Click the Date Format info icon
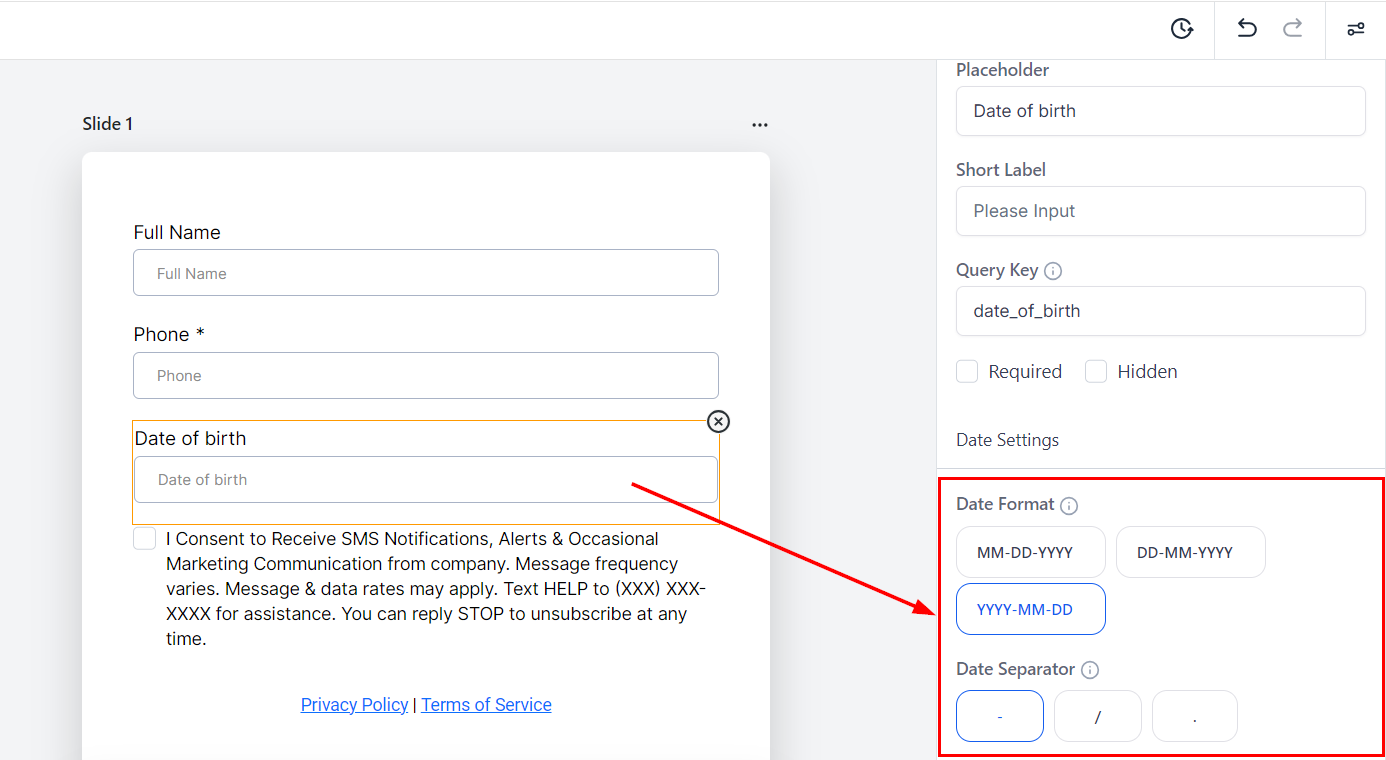The image size is (1386, 760). 1069,506
